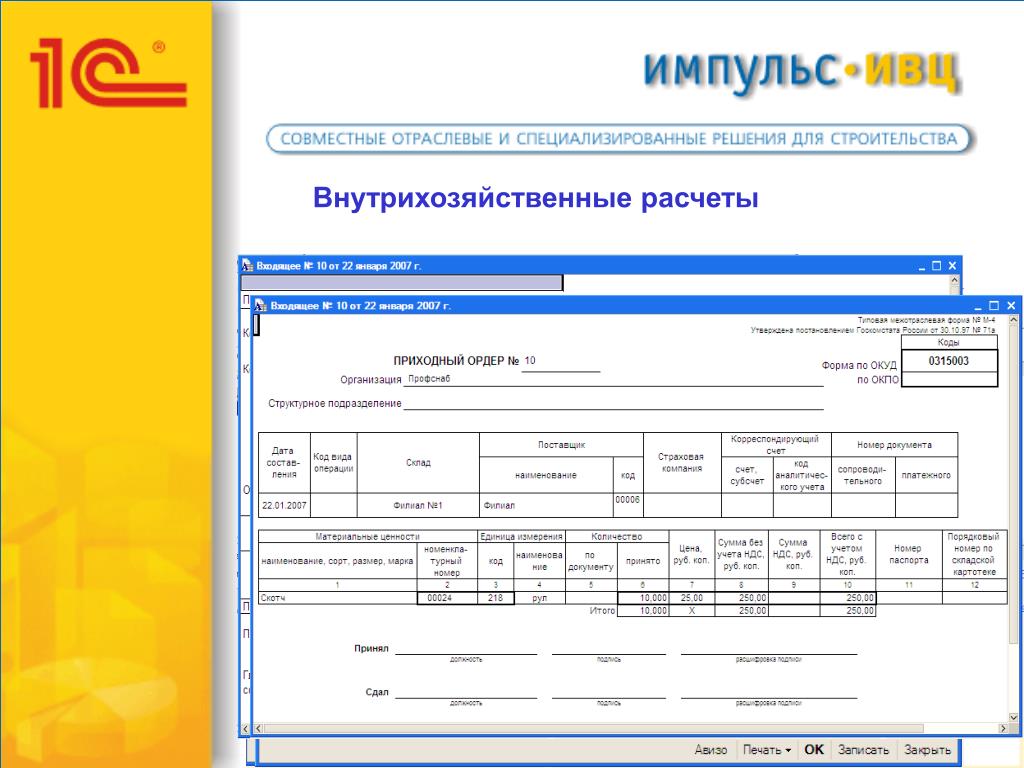
Task: Click the Принял label
Action: click(x=371, y=648)
